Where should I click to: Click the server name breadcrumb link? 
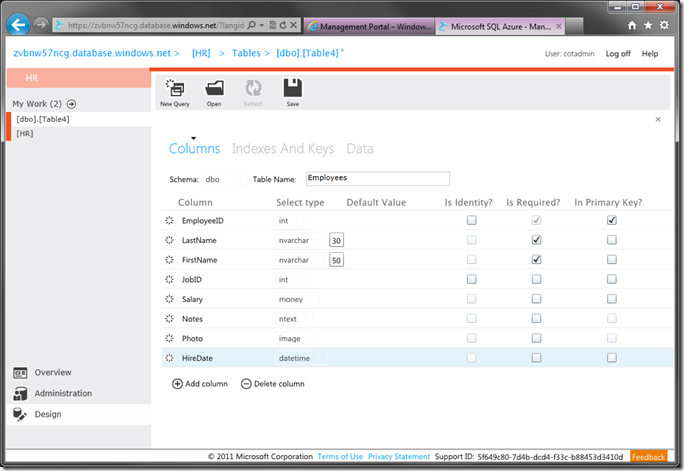(92, 53)
